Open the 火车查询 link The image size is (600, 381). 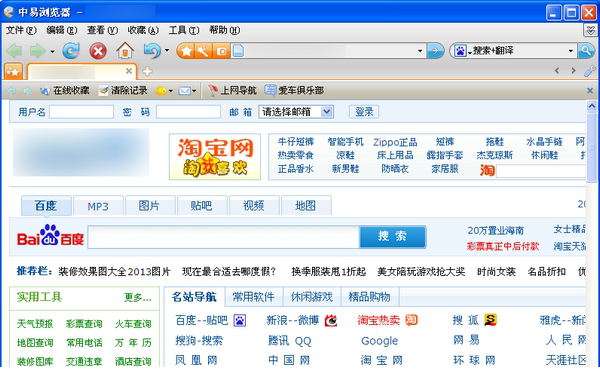[133, 324]
